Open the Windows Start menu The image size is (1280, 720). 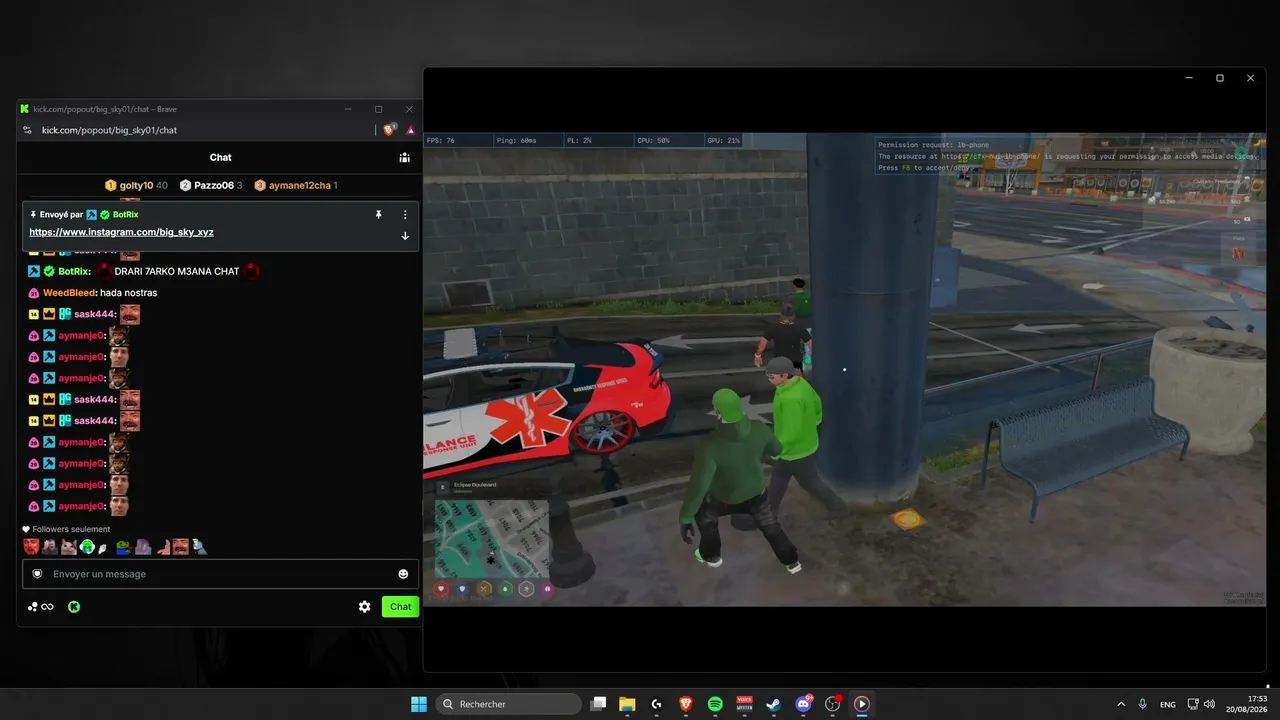click(419, 704)
